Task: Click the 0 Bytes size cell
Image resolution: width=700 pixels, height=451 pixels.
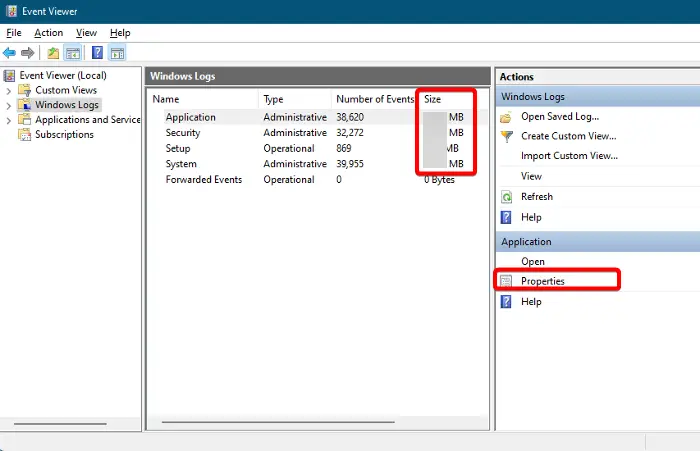Action: point(439,180)
